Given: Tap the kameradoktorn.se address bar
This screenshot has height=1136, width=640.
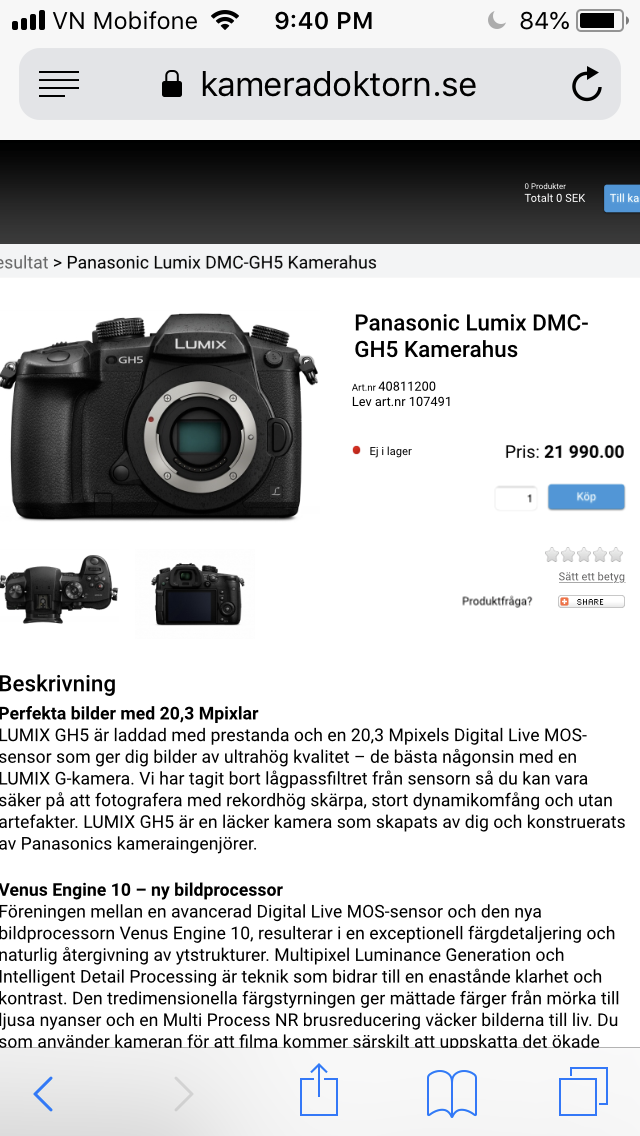Looking at the screenshot, I should [320, 84].
